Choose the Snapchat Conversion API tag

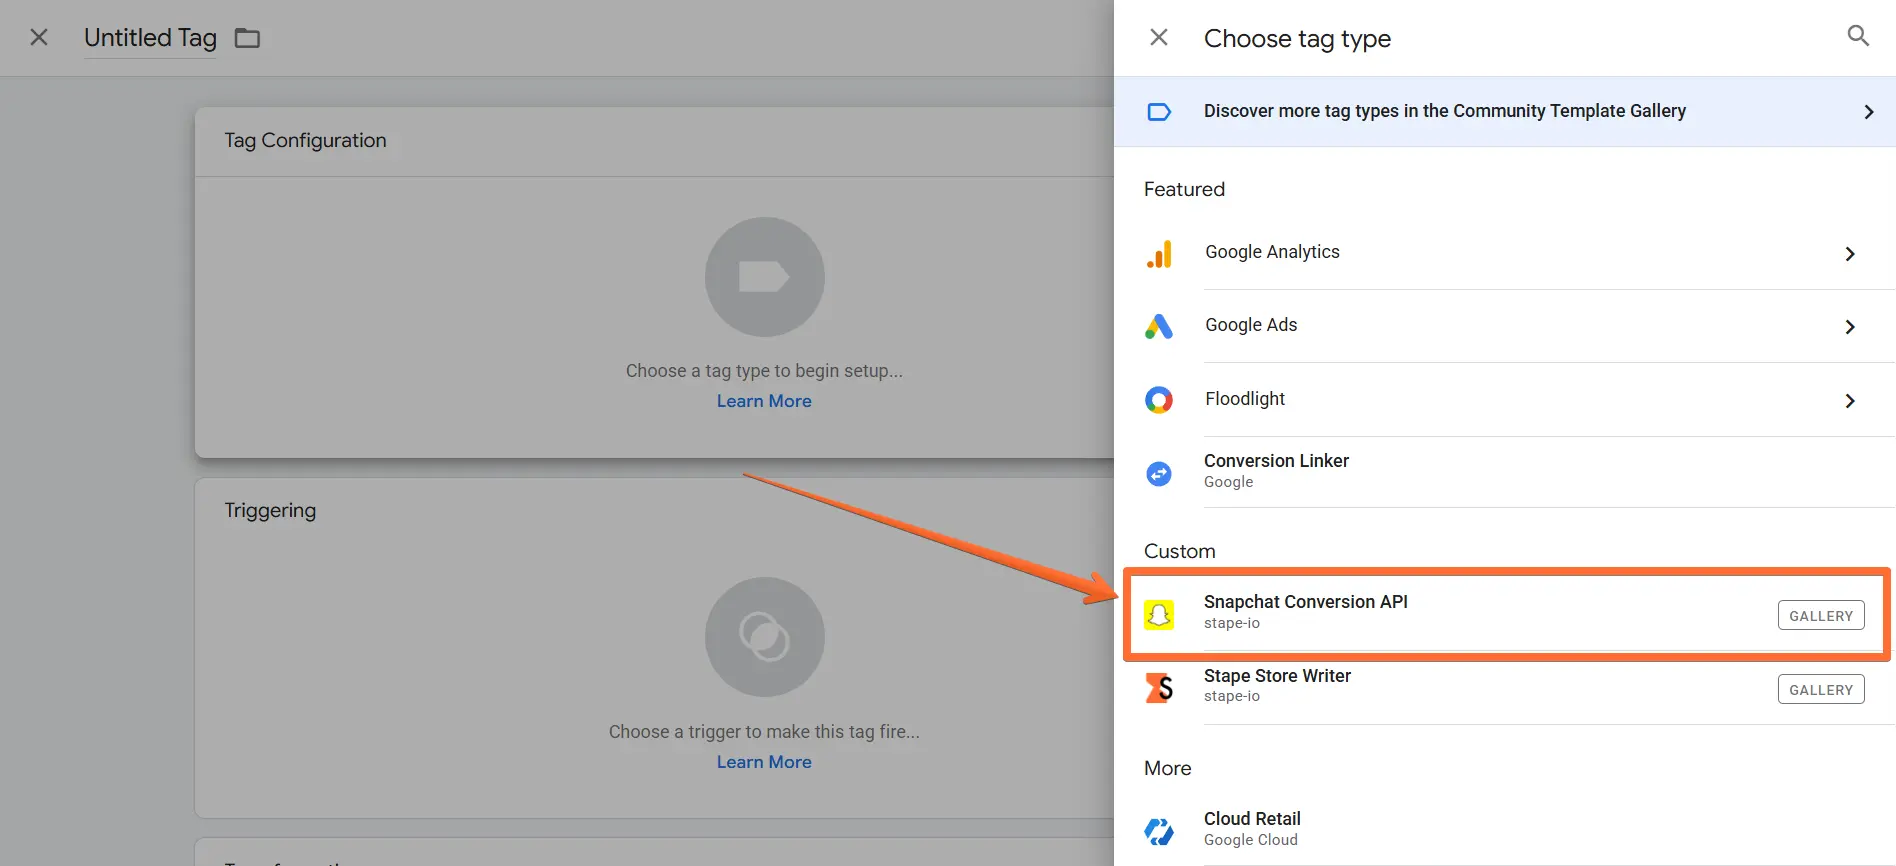point(1505,613)
